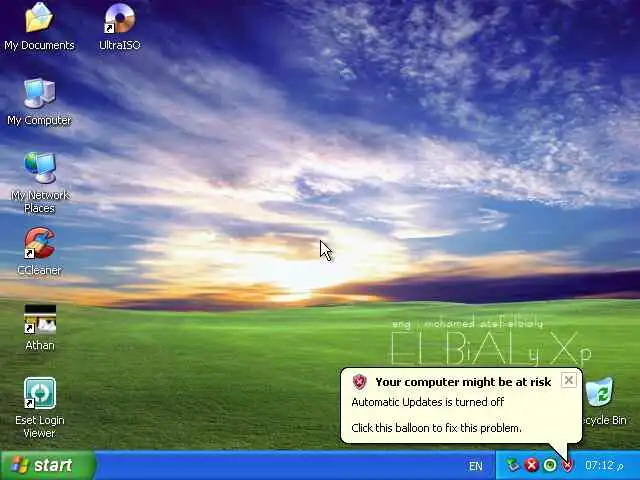Click 'Automatic Updates is turned off' text
Screen dimensions: 640x480
coord(427,402)
